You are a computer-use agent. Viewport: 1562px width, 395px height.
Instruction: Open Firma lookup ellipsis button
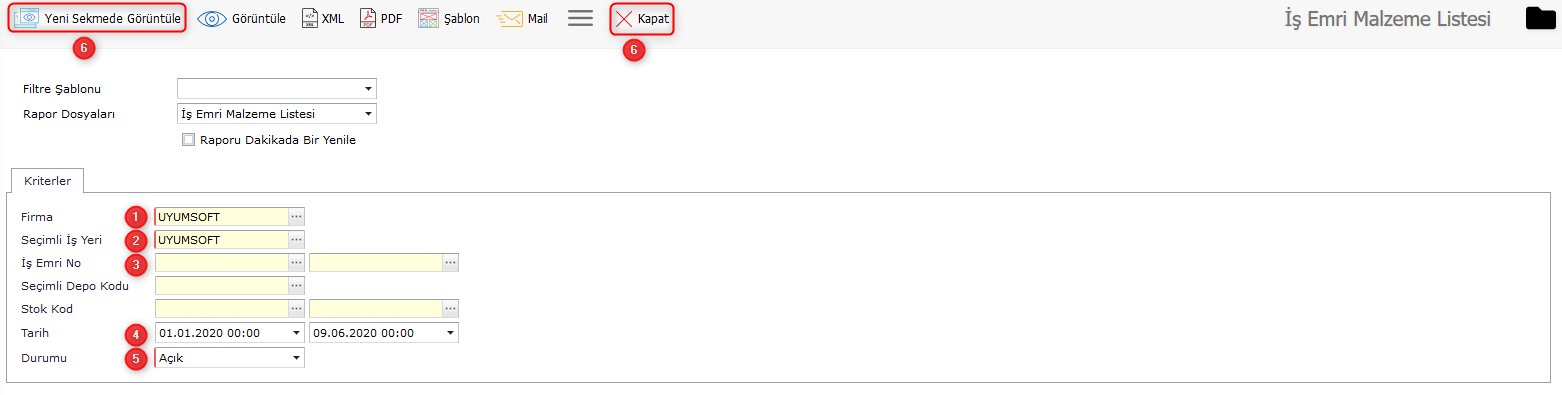(296, 216)
